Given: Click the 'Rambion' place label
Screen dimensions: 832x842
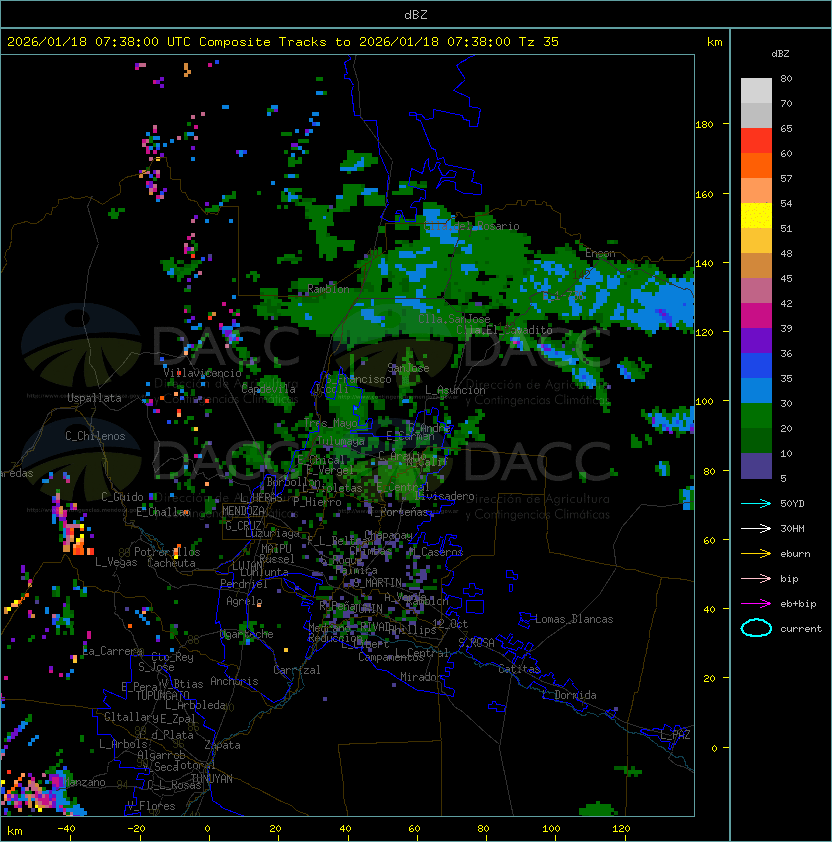Looking at the screenshot, I should 328,289.
